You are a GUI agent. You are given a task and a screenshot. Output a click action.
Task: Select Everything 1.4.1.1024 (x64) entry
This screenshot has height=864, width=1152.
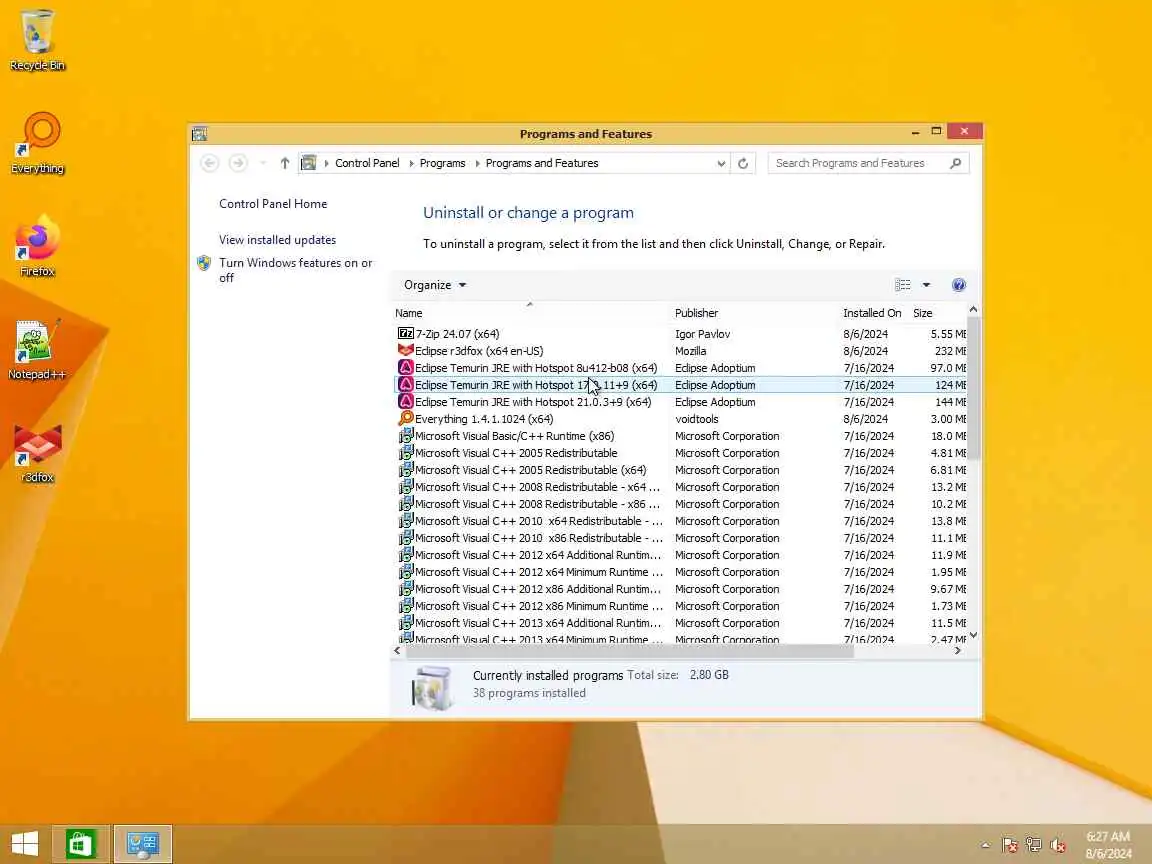point(680,419)
